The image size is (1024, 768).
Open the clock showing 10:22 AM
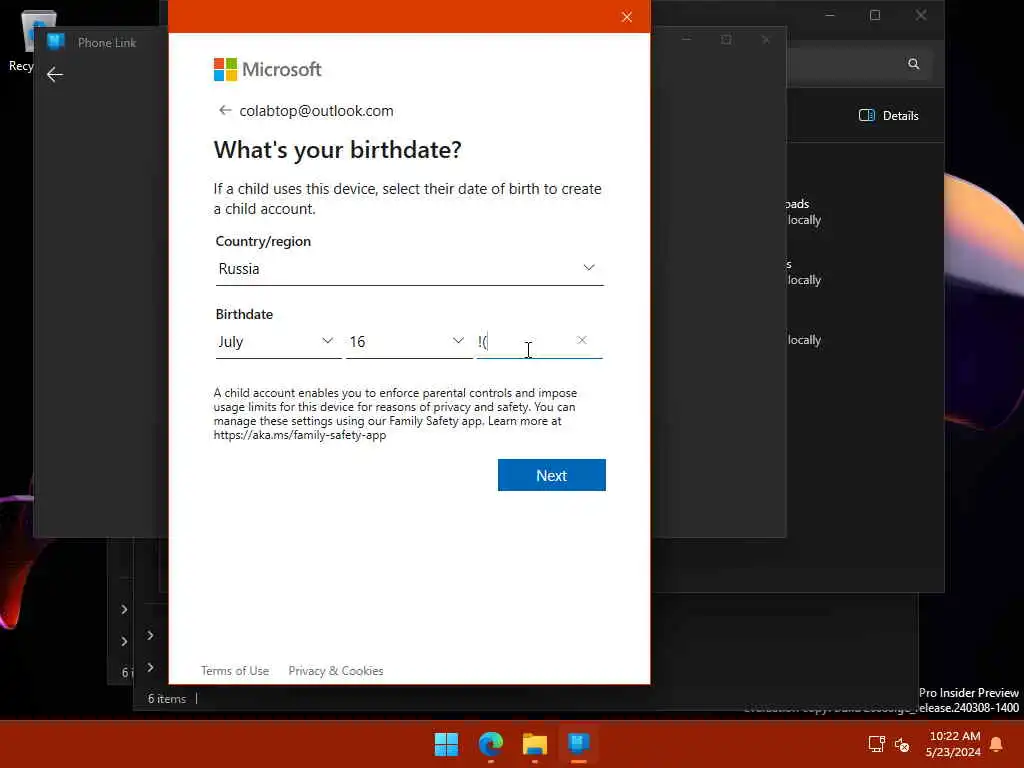point(953,744)
